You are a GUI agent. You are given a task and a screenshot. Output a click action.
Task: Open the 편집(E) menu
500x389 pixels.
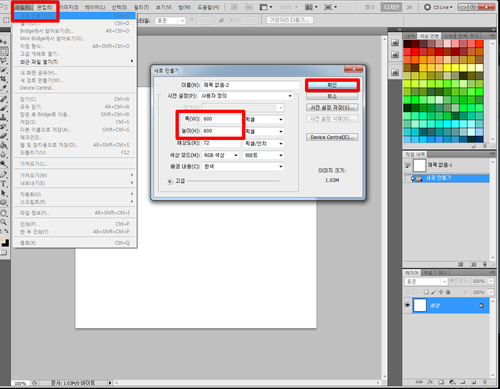pyautogui.click(x=44, y=7)
